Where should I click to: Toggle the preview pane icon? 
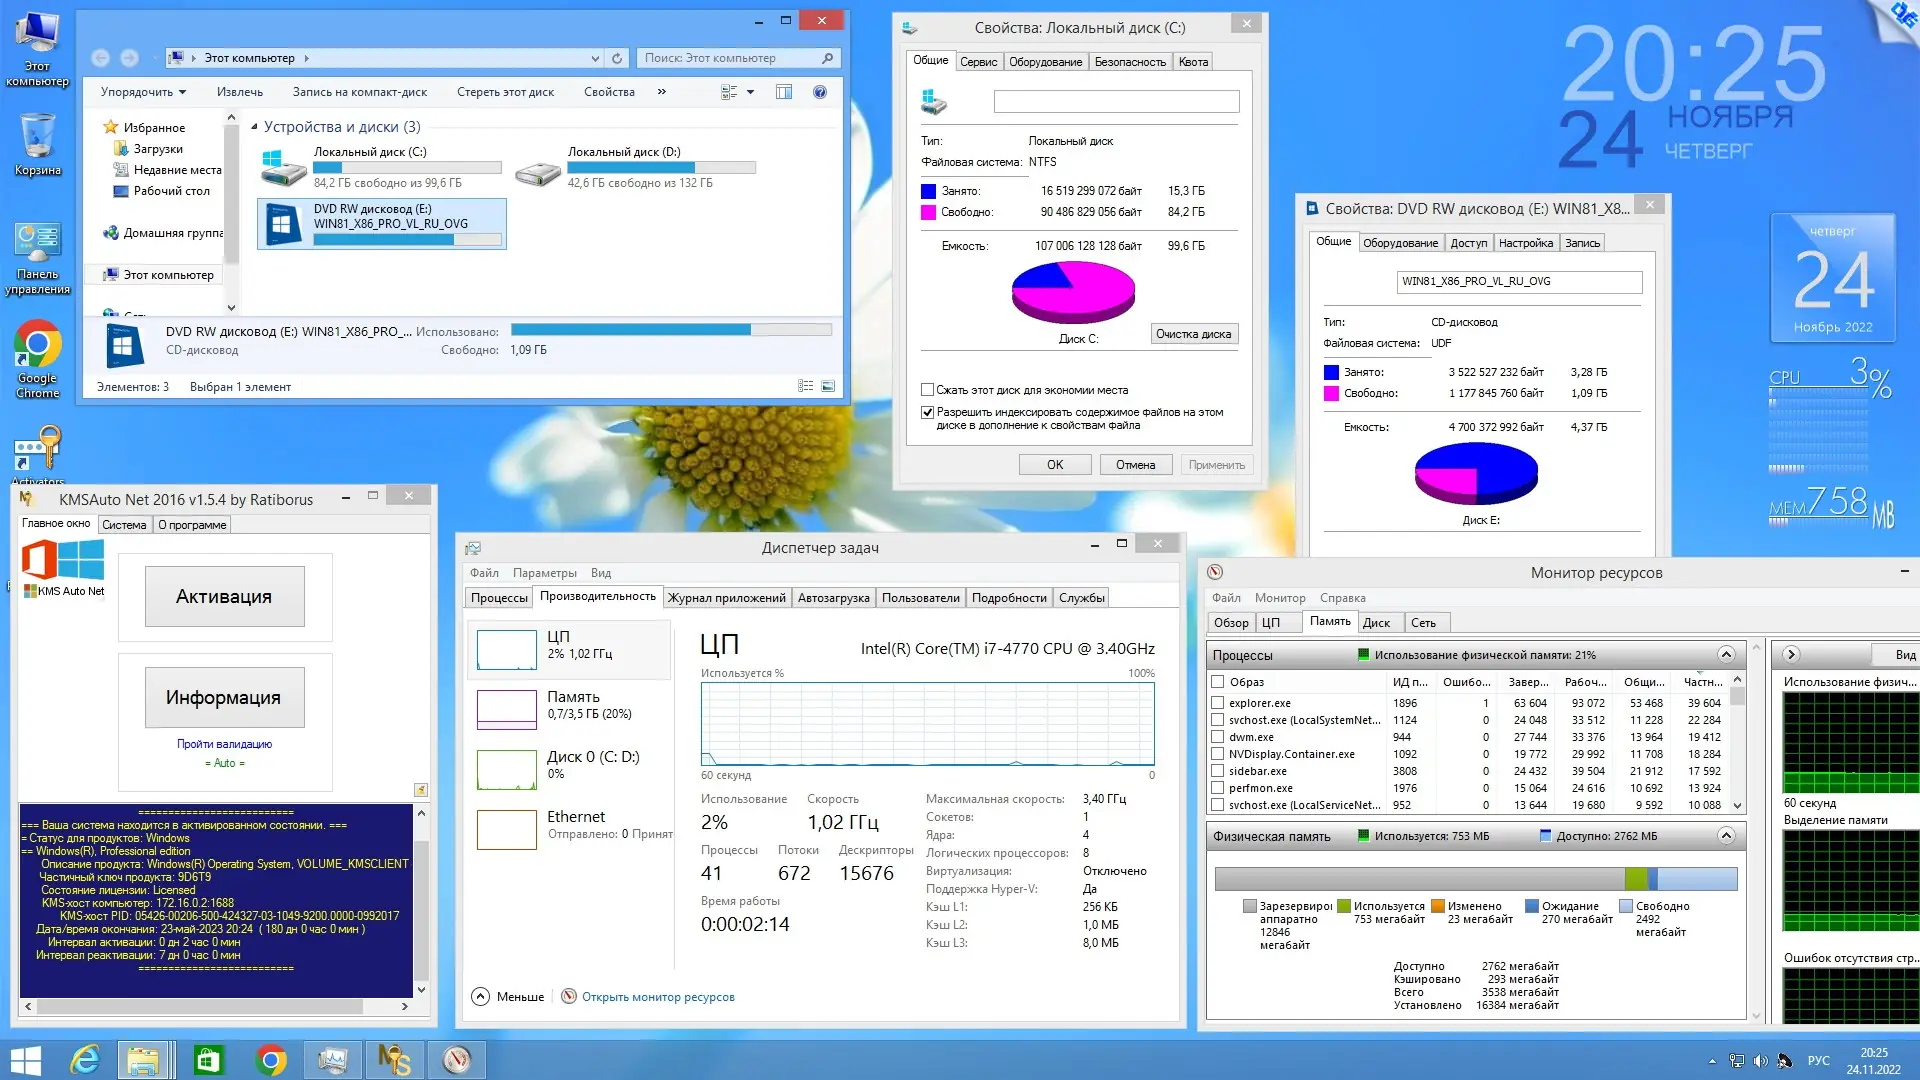(x=784, y=92)
